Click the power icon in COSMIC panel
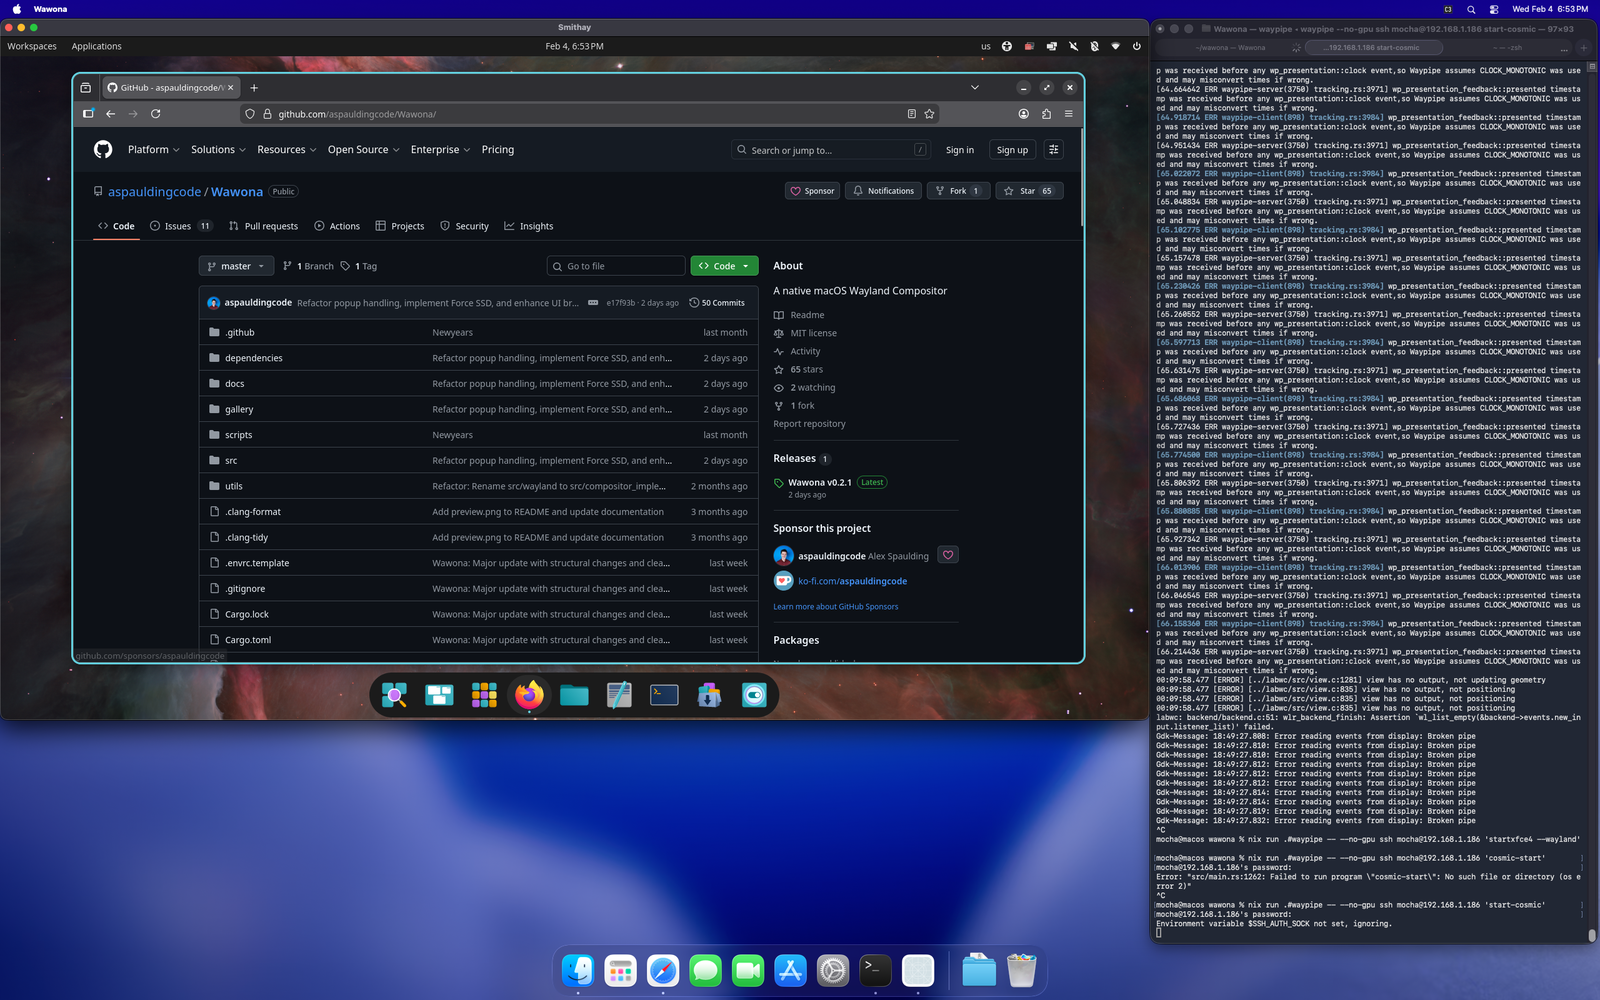1600x1000 pixels. 1136,46
